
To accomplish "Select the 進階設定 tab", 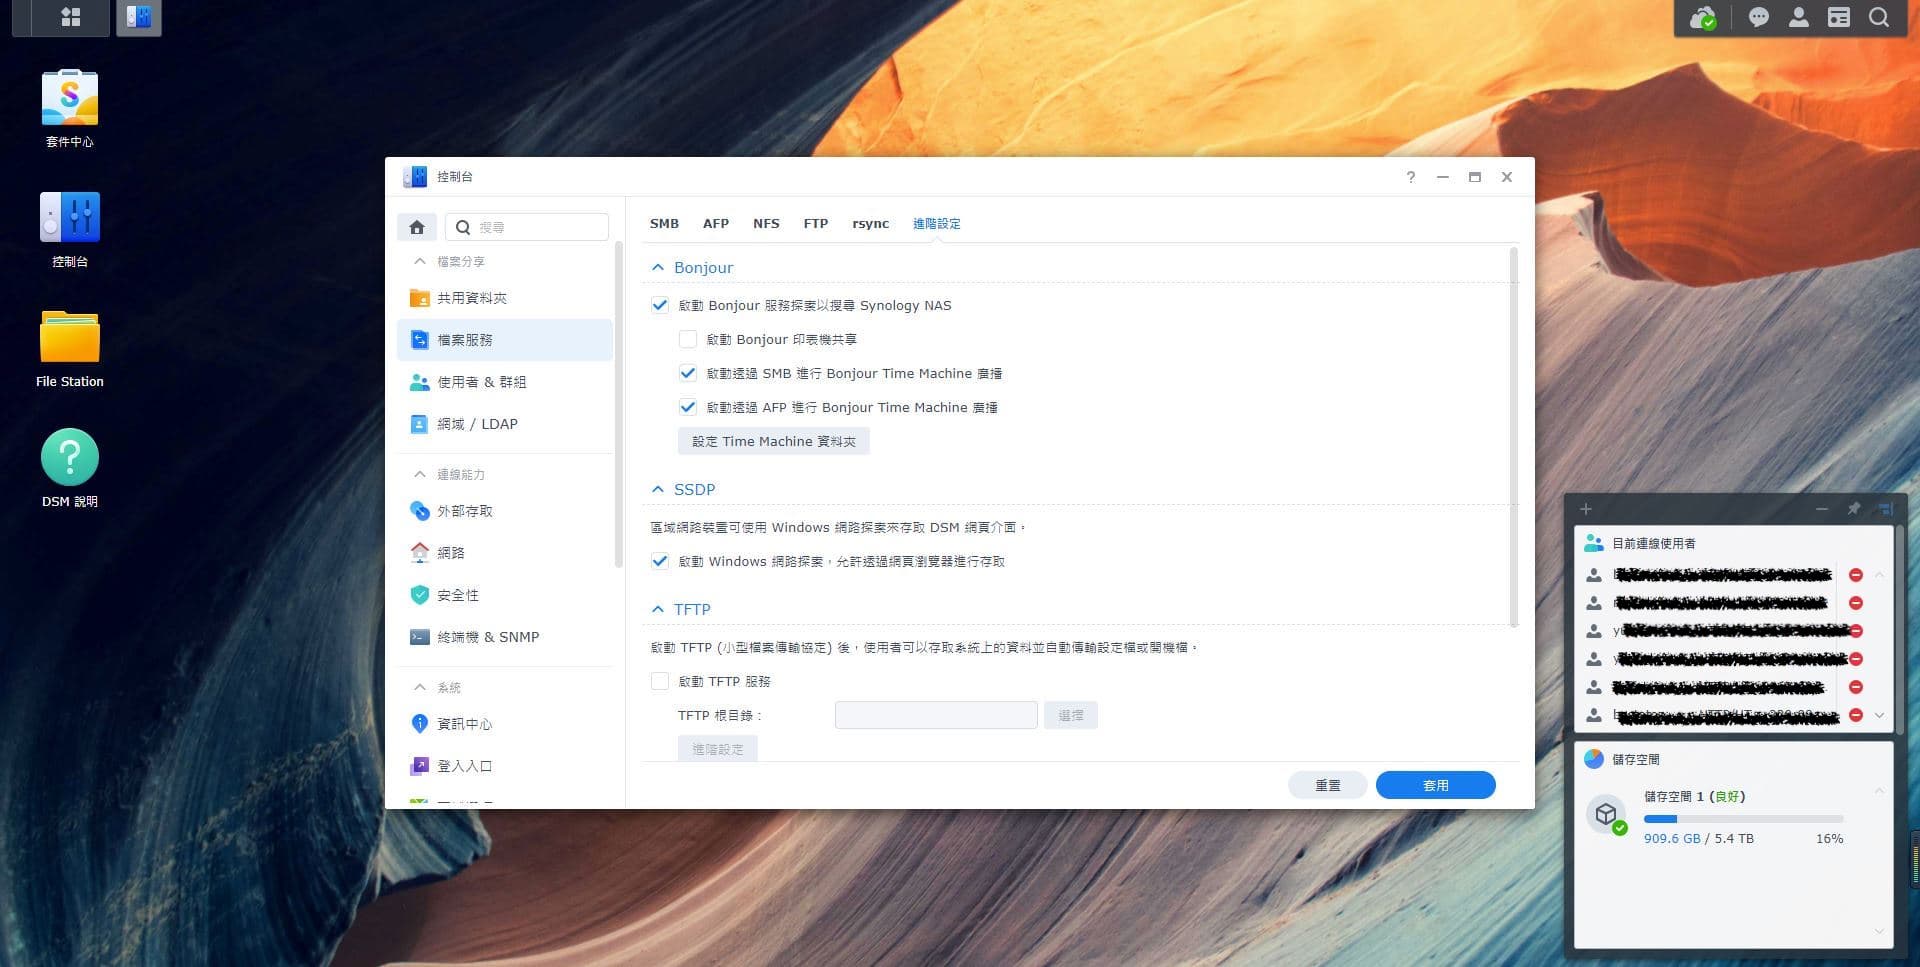I will 937,224.
